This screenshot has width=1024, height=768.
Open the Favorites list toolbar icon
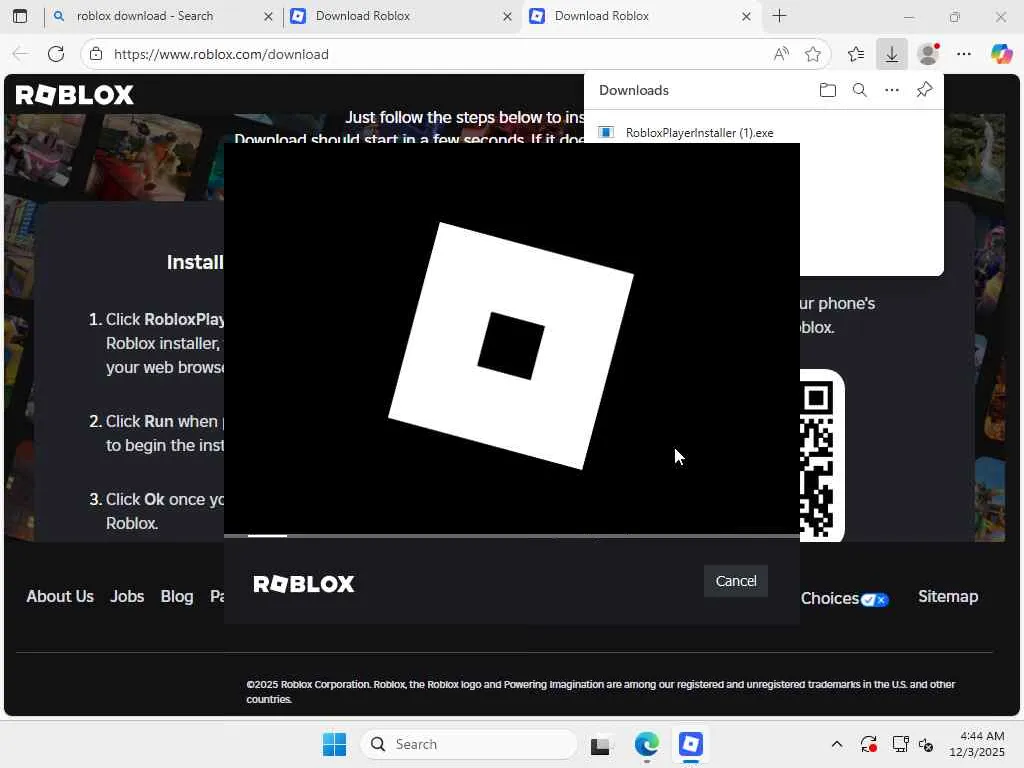(x=856, y=54)
